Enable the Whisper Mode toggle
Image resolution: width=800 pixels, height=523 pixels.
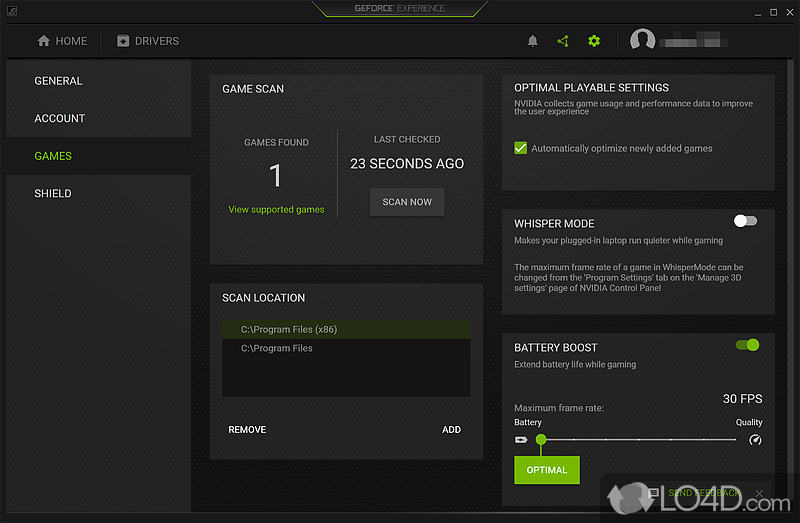[745, 221]
